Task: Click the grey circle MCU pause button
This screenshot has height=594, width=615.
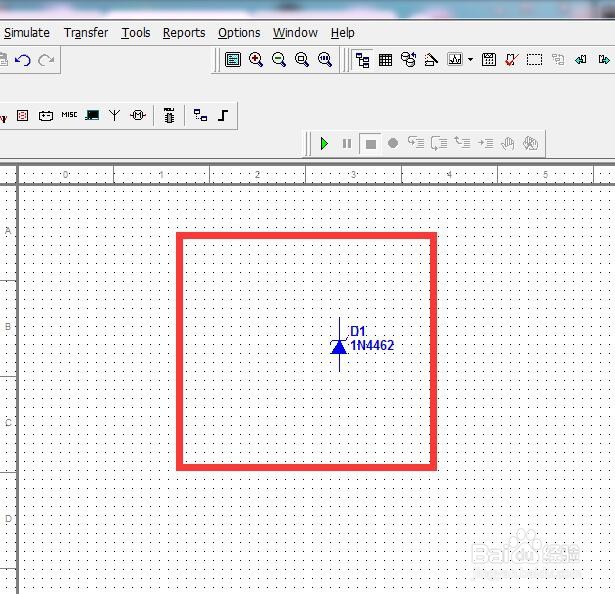Action: pos(393,144)
